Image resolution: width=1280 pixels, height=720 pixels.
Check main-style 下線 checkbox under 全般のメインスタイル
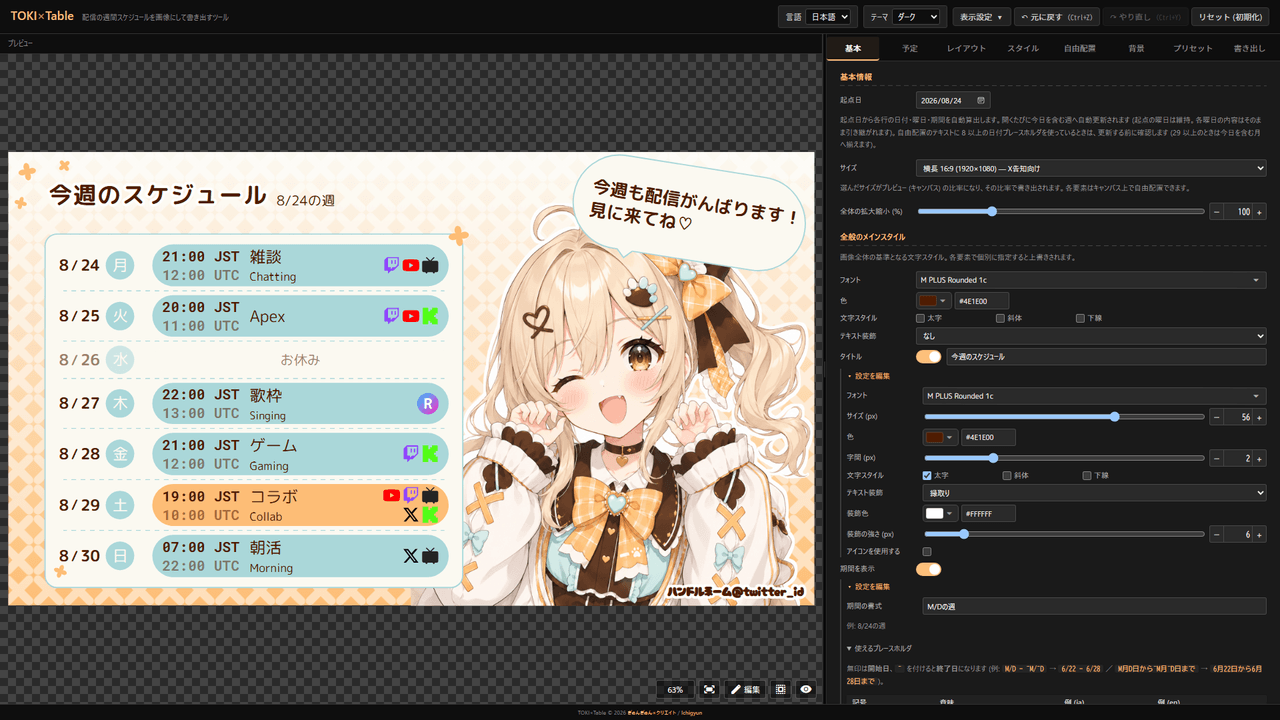click(x=1080, y=318)
